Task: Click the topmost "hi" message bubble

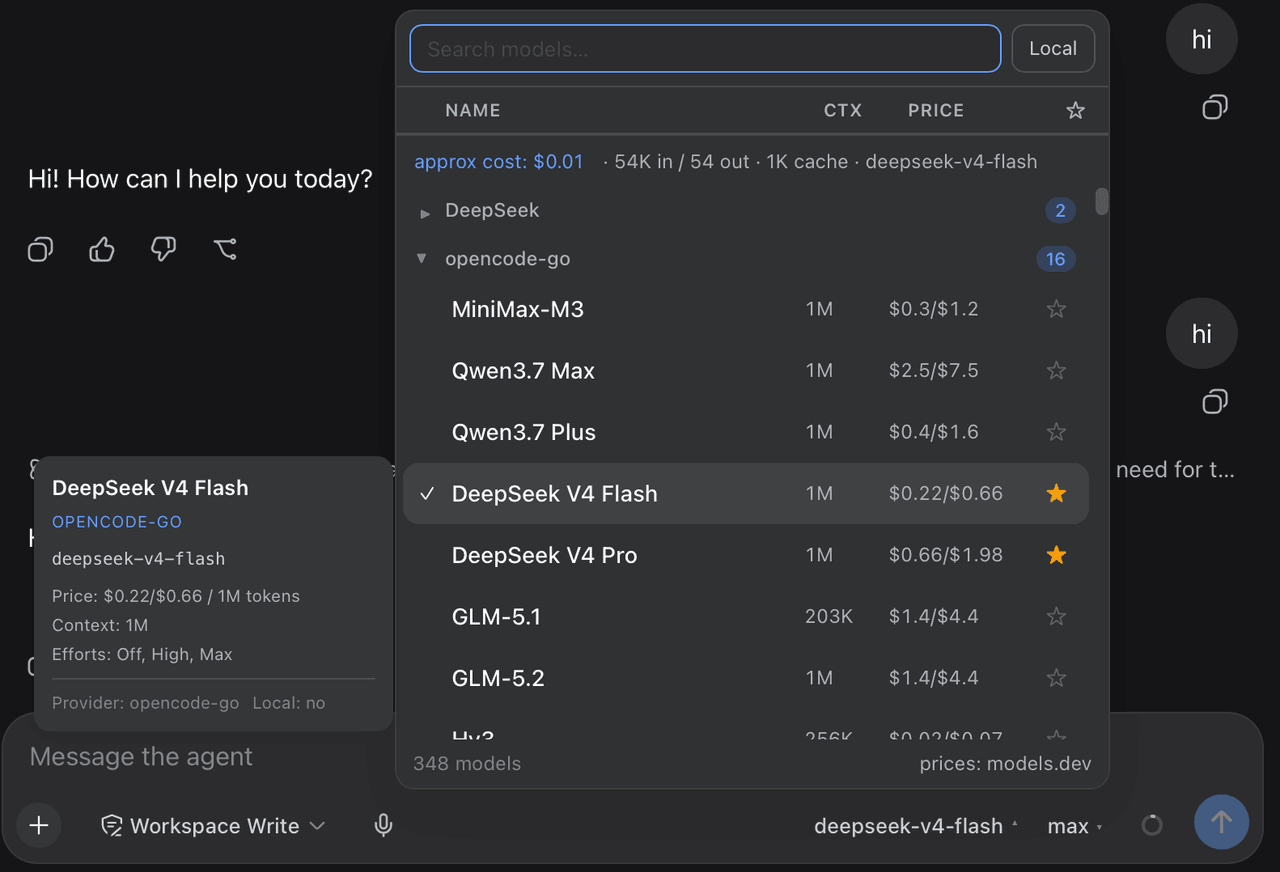Action: pyautogui.click(x=1202, y=39)
